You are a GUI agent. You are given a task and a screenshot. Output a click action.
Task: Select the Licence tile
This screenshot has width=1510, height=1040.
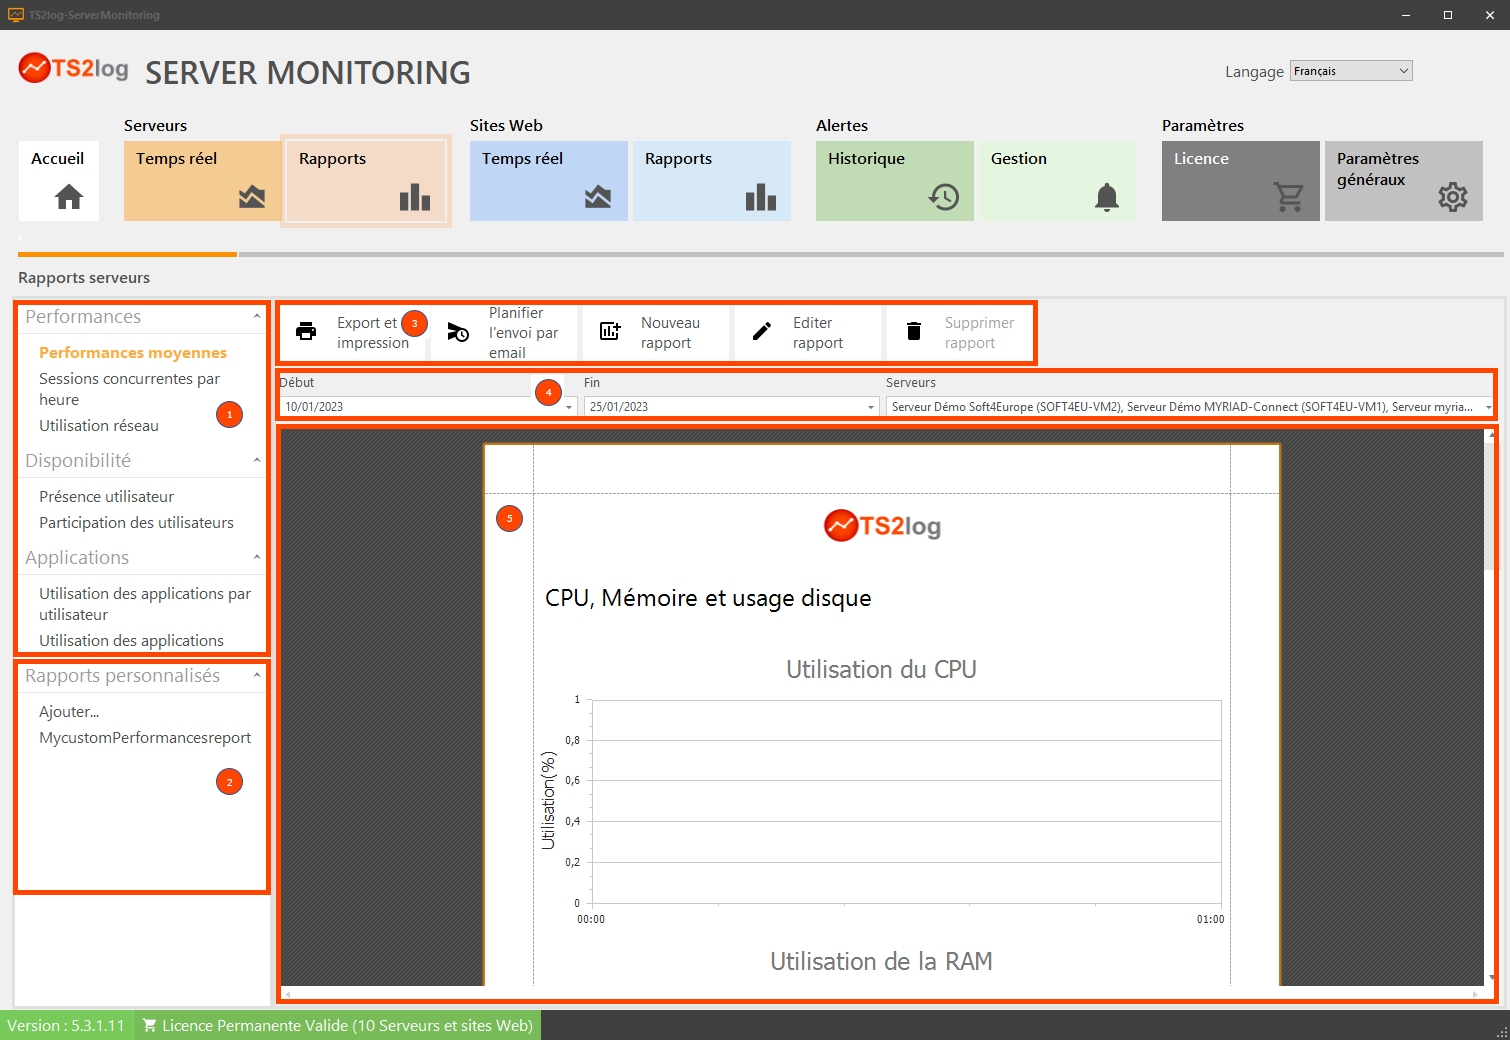click(x=1241, y=181)
